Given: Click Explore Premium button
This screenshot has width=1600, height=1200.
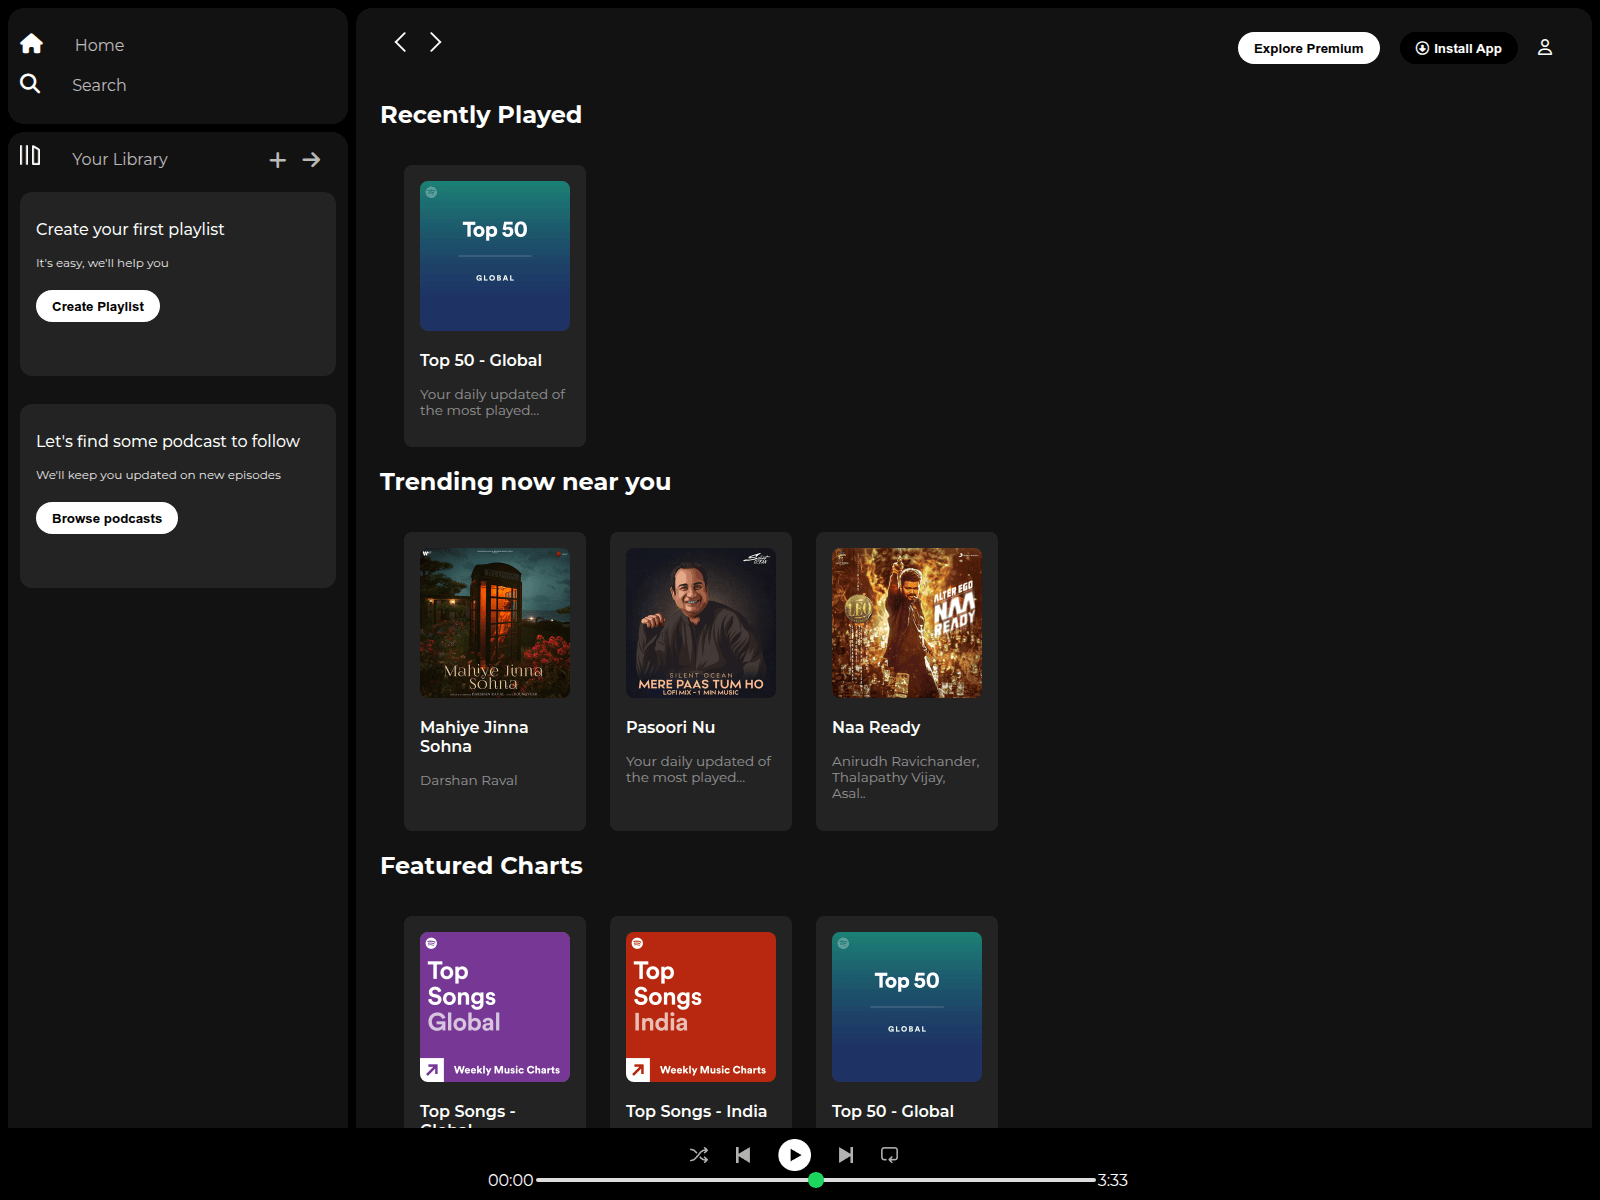Looking at the screenshot, I should (1309, 48).
